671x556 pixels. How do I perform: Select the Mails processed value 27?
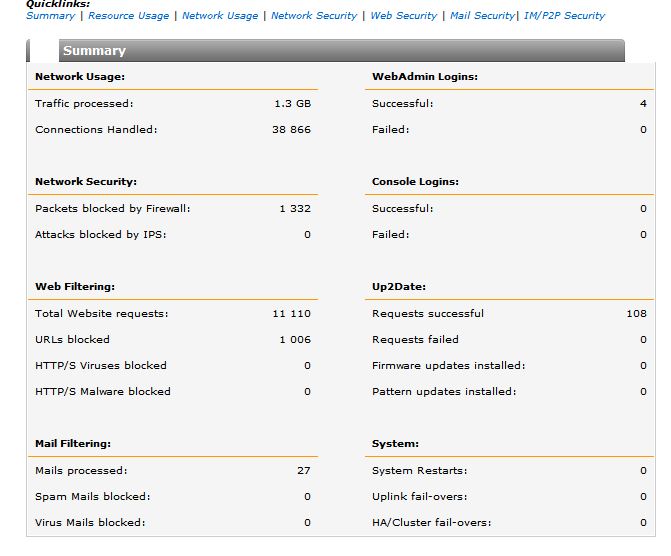303,470
